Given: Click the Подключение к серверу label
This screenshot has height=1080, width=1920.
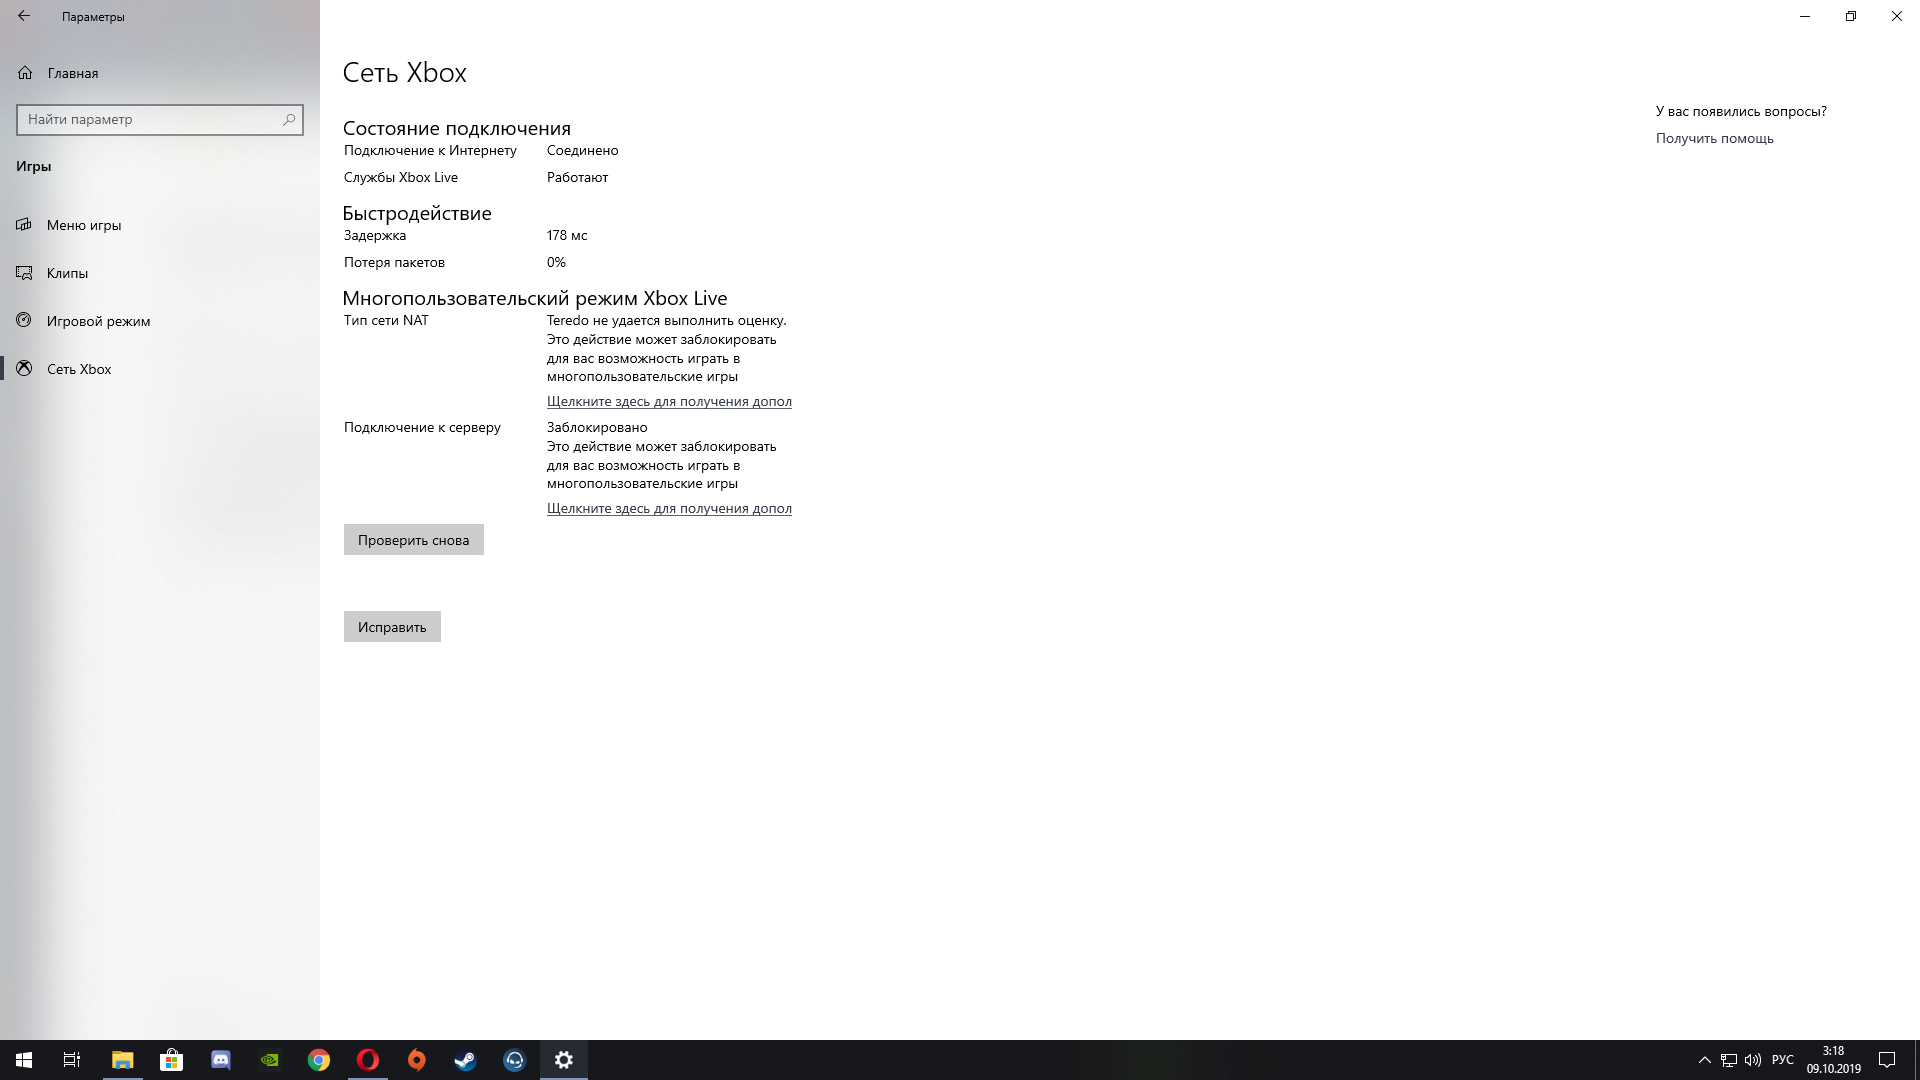Looking at the screenshot, I should [422, 427].
